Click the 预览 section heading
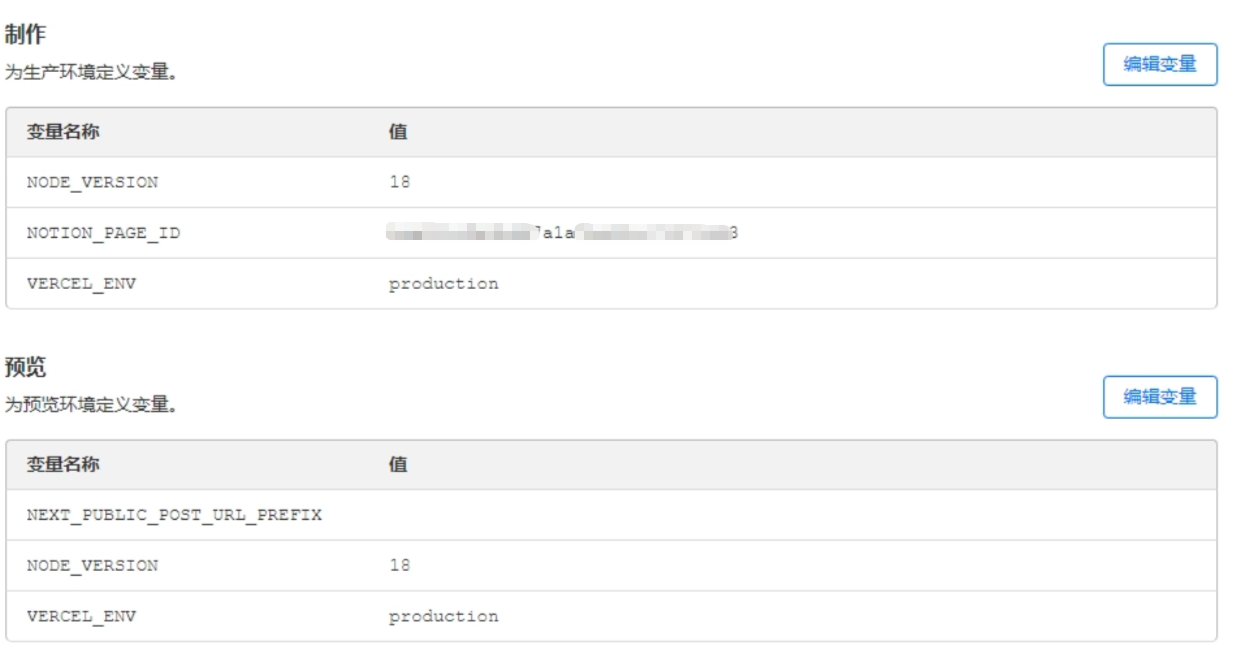Image resolution: width=1238 pixels, height=647 pixels. (25, 368)
